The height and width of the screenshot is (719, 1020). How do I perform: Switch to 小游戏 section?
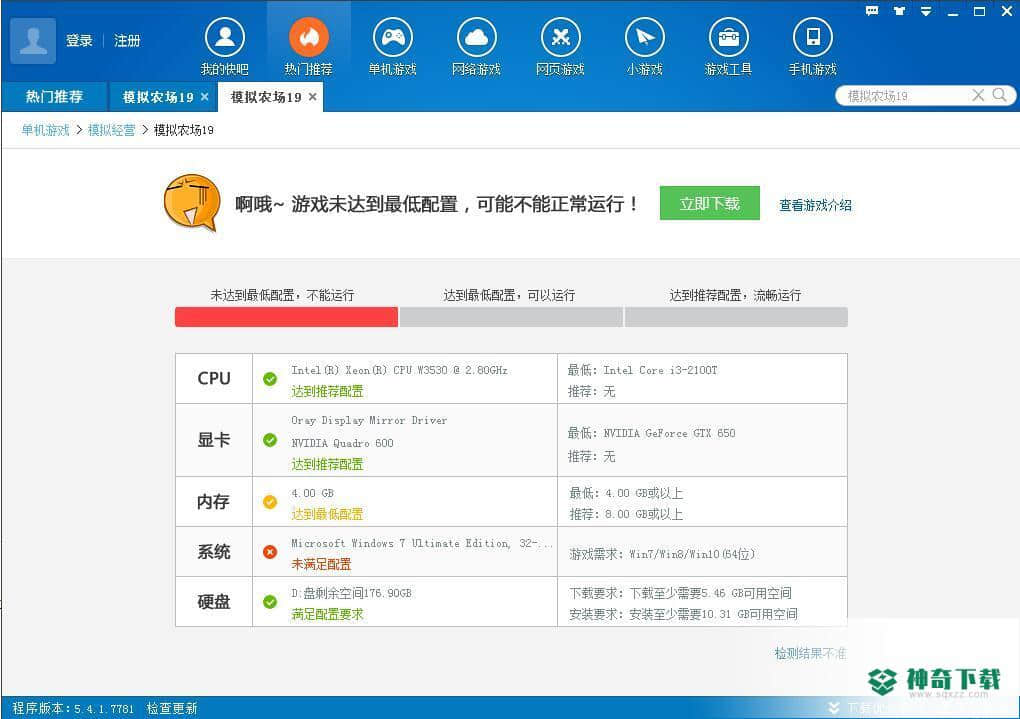click(644, 46)
